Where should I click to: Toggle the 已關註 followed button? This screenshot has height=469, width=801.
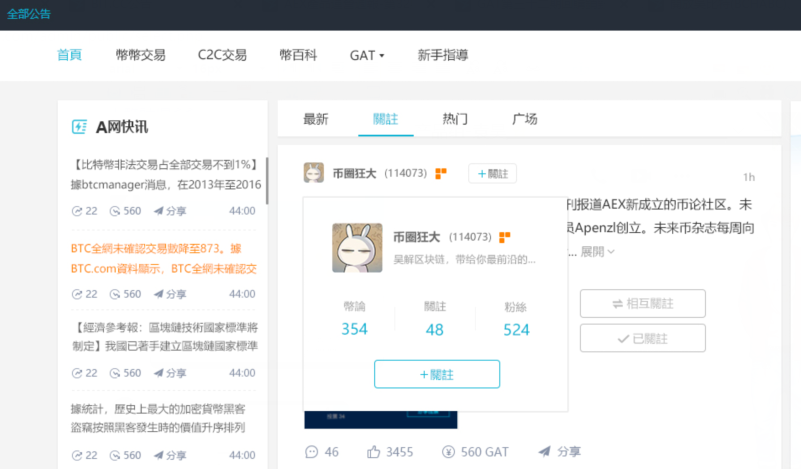pyautogui.click(x=642, y=339)
